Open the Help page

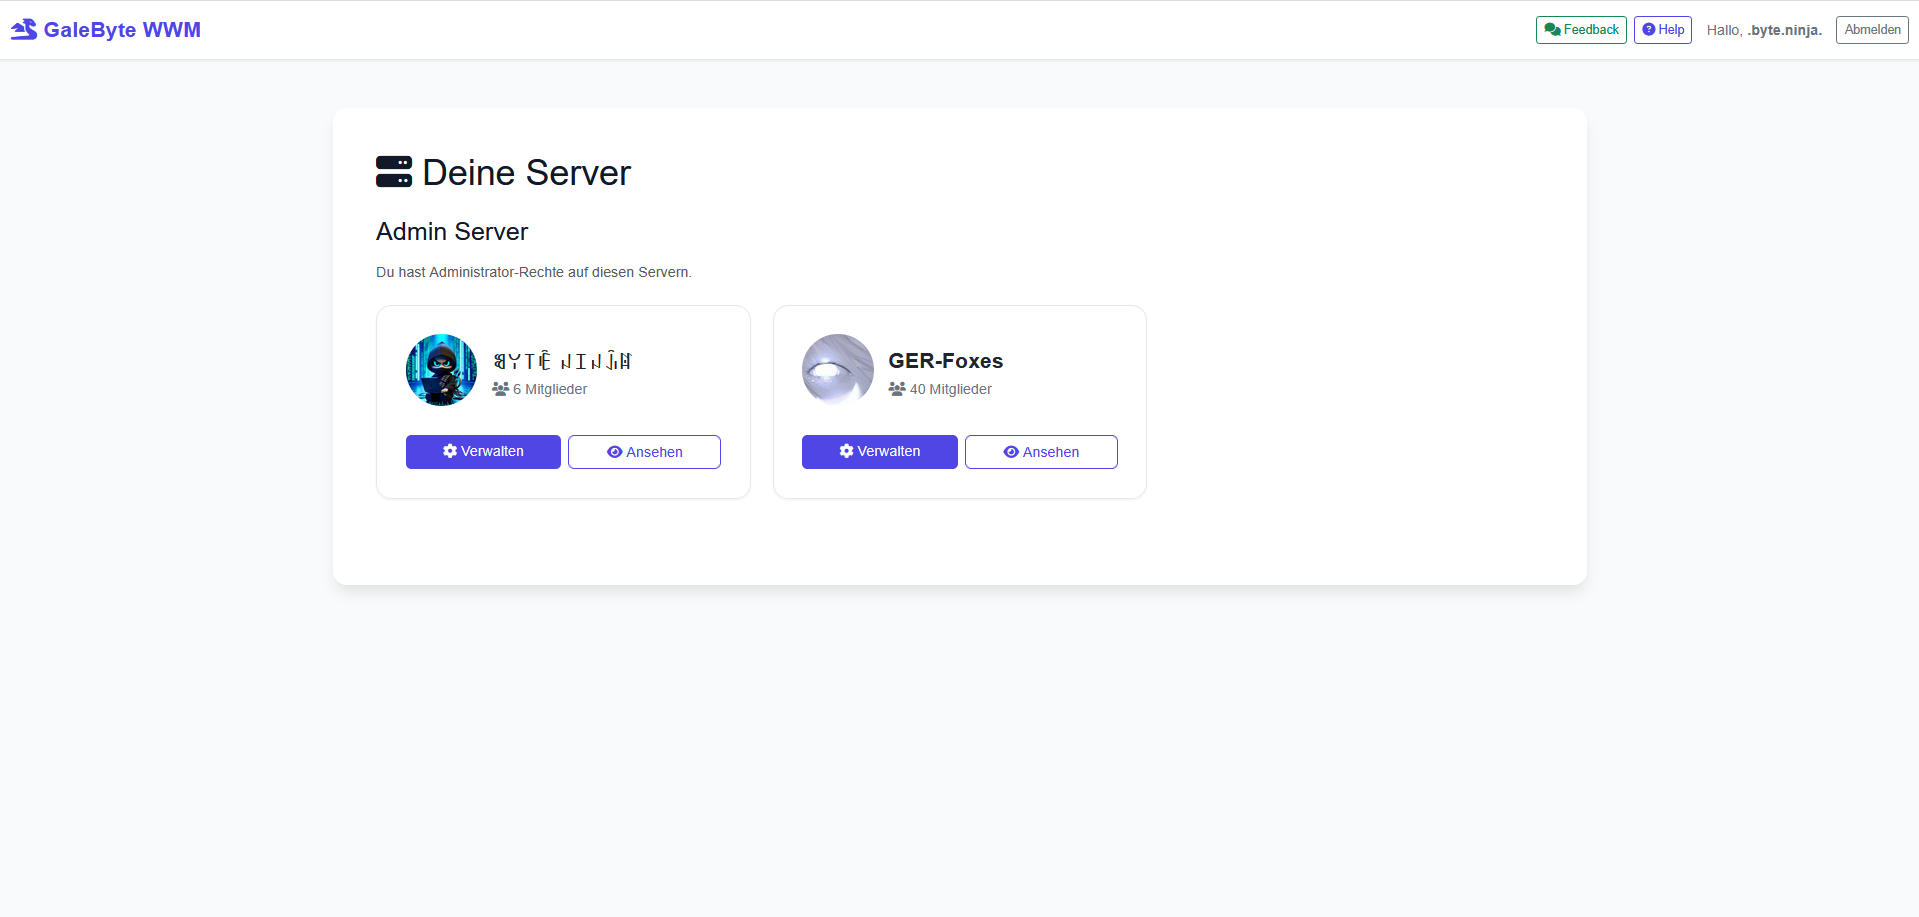pos(1662,29)
